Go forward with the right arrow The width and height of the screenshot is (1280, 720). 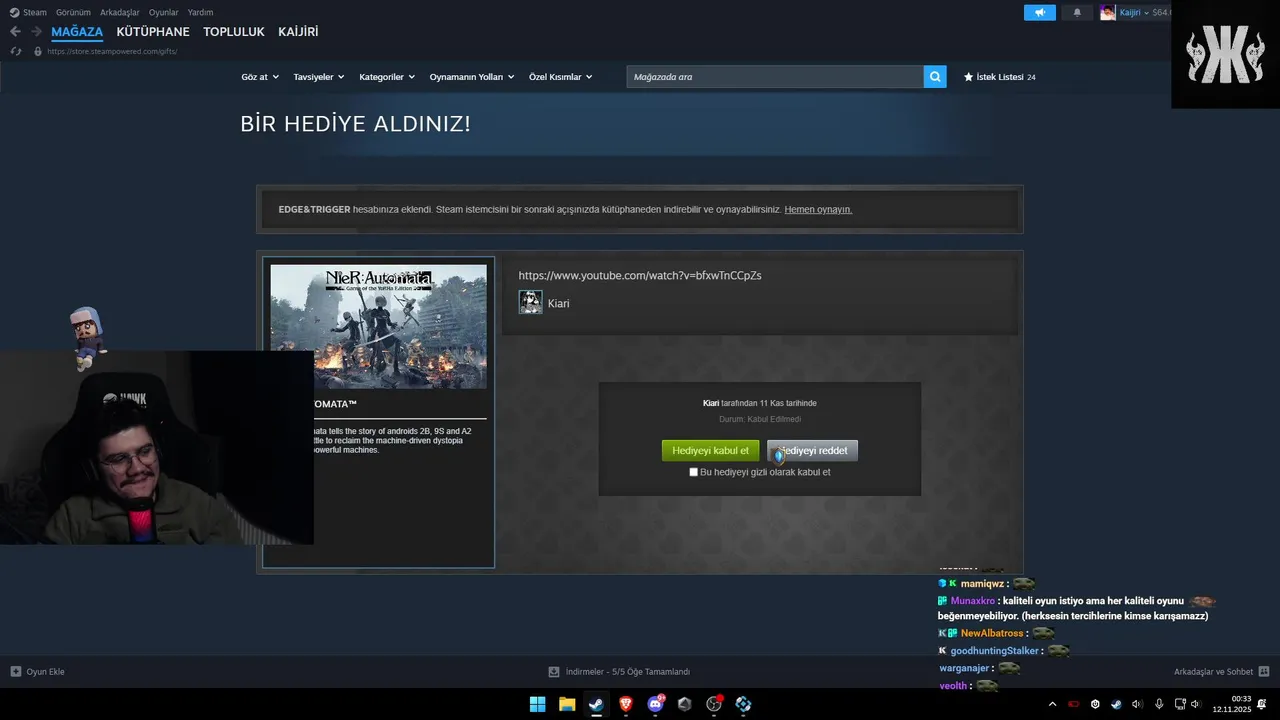(x=36, y=32)
